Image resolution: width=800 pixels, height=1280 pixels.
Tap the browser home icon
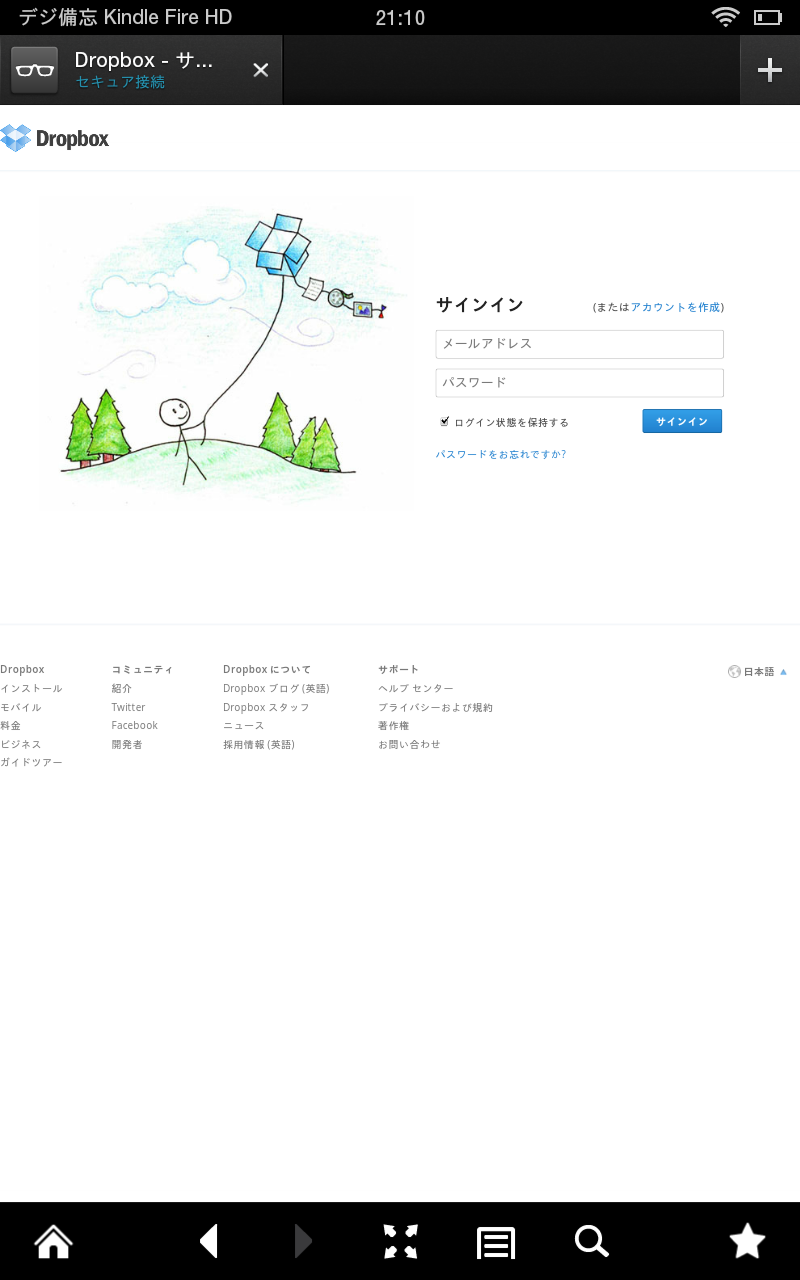pyautogui.click(x=54, y=1241)
